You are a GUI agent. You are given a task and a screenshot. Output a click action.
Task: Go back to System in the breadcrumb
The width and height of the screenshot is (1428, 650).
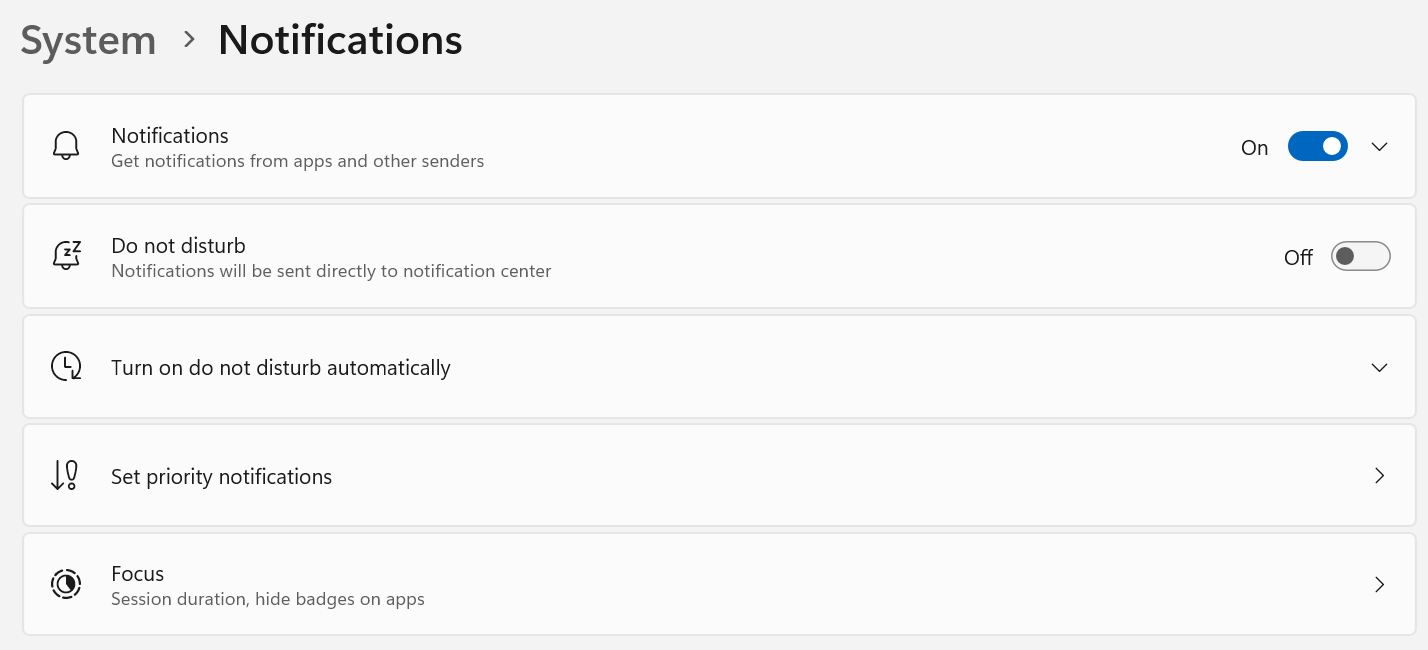[x=88, y=40]
